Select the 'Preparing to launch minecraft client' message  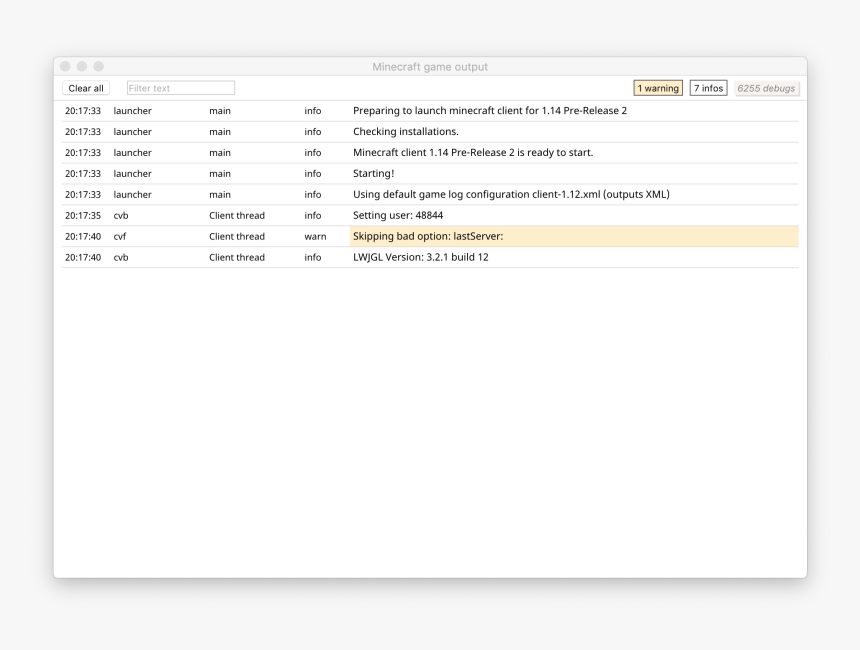pos(490,111)
